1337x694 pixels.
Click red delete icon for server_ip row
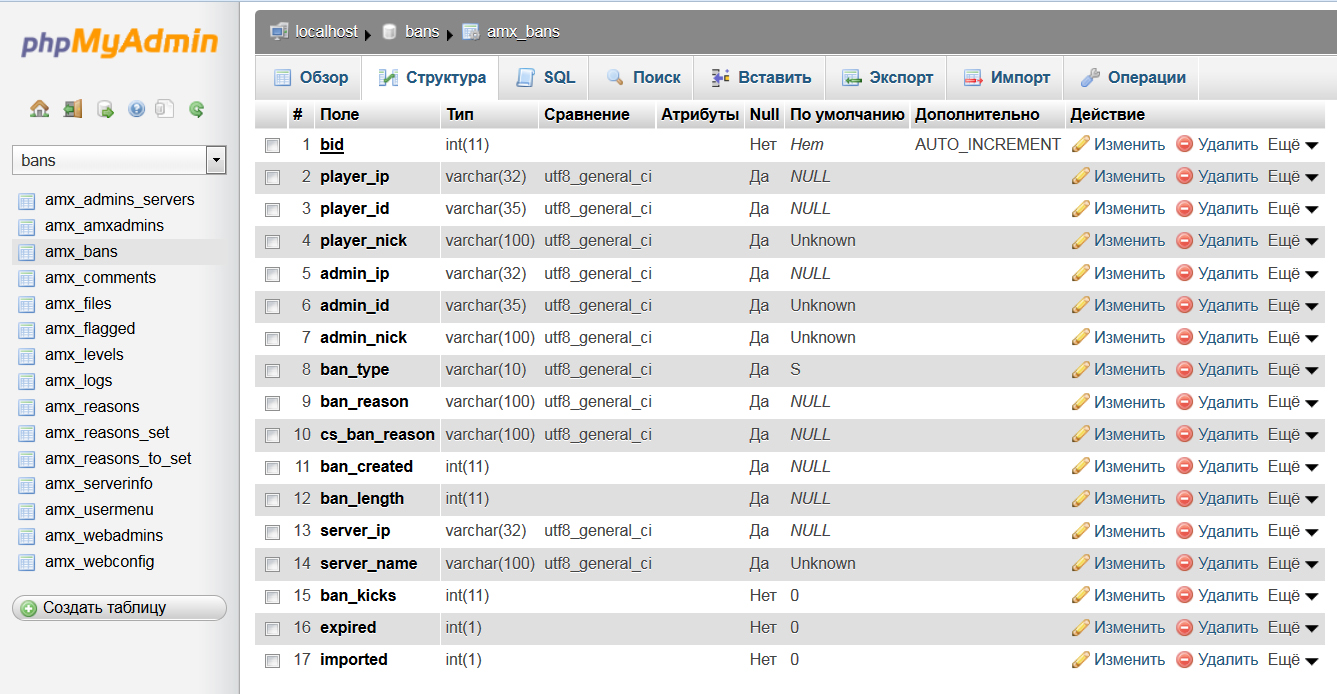1185,530
